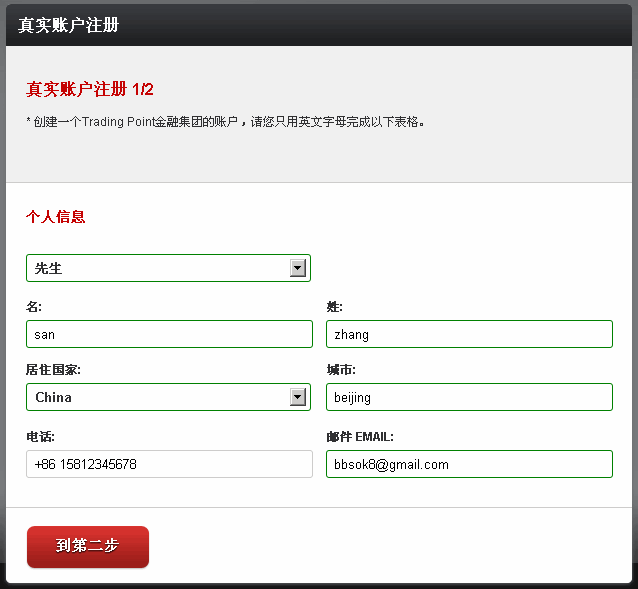The height and width of the screenshot is (589, 638).
Task: Select the city field containing beijing
Action: tap(469, 397)
